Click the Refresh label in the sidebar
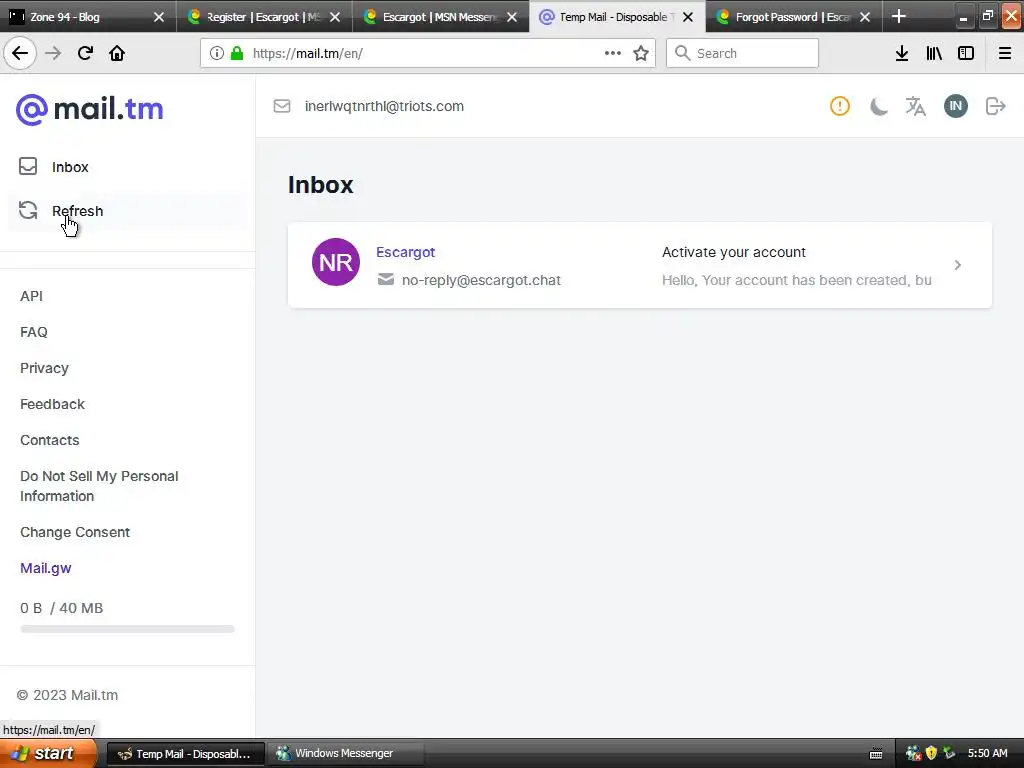The image size is (1024, 768). pyautogui.click(x=77, y=211)
